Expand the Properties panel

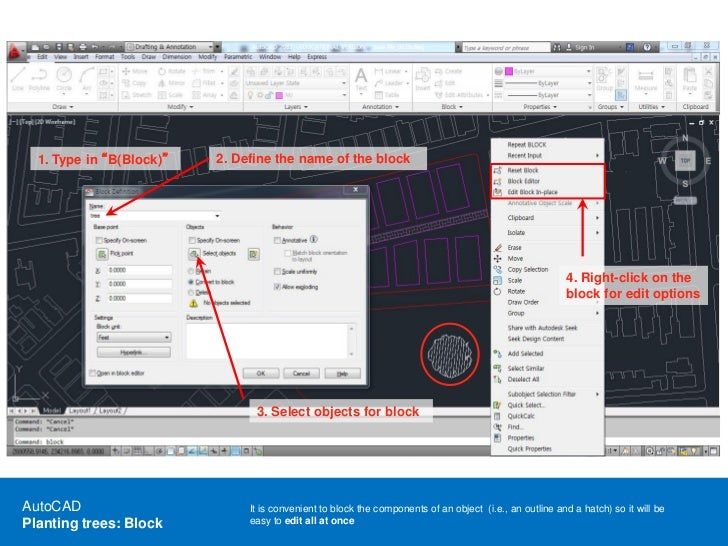click(540, 107)
